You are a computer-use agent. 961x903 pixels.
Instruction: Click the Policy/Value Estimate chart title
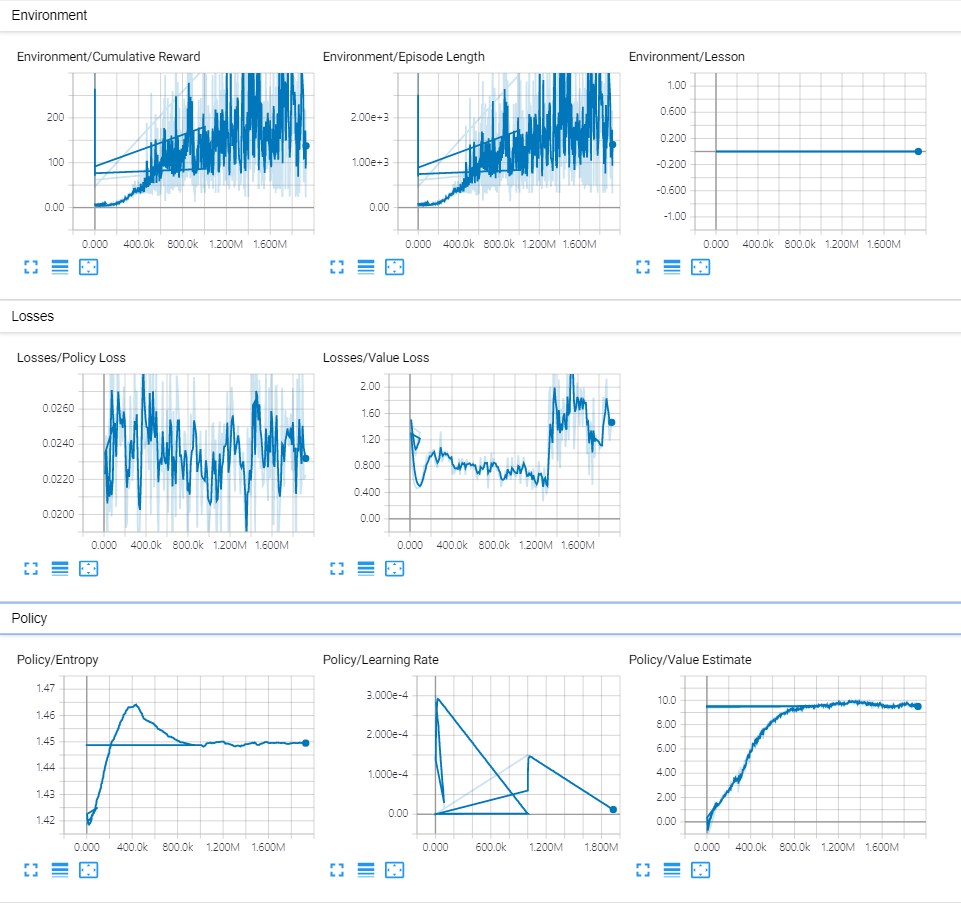coord(690,660)
